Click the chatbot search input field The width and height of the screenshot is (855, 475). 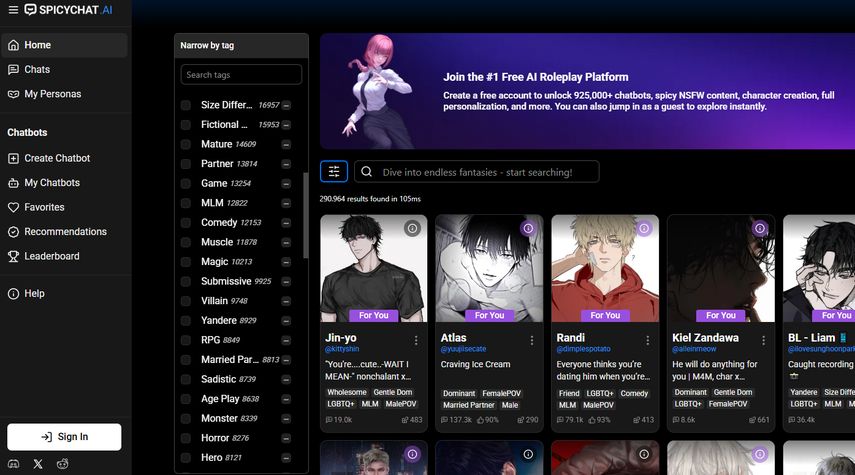[x=477, y=172]
